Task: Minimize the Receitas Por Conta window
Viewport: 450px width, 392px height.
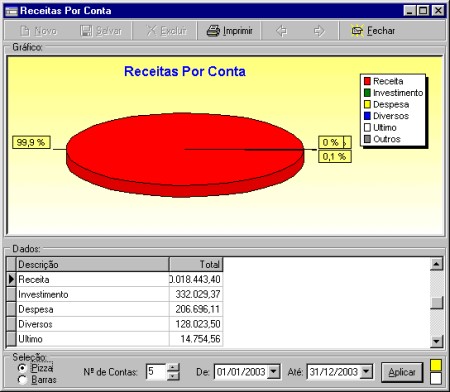Action: point(410,11)
